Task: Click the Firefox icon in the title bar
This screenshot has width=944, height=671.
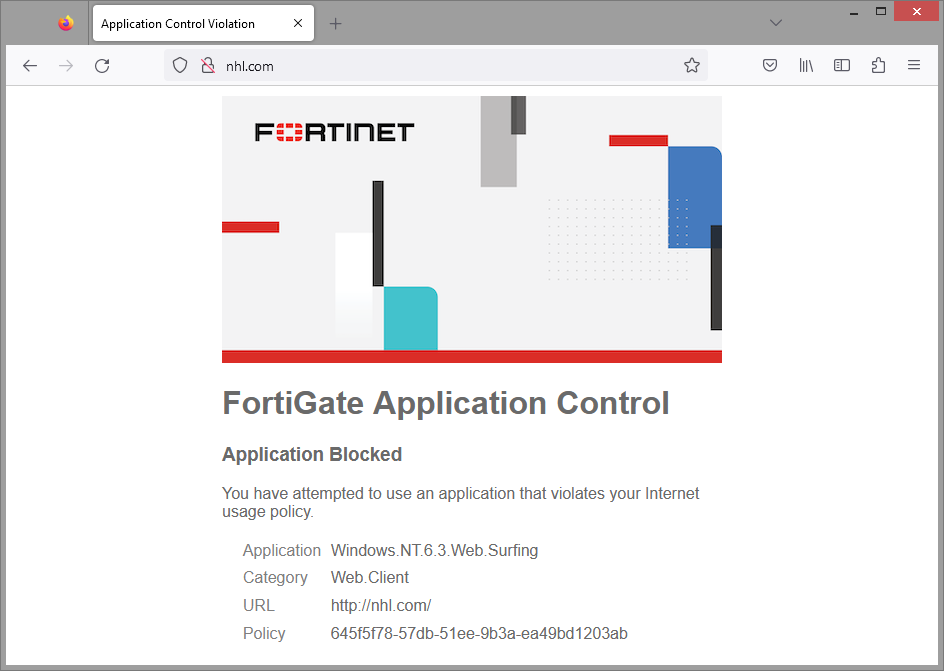Action: (x=63, y=22)
